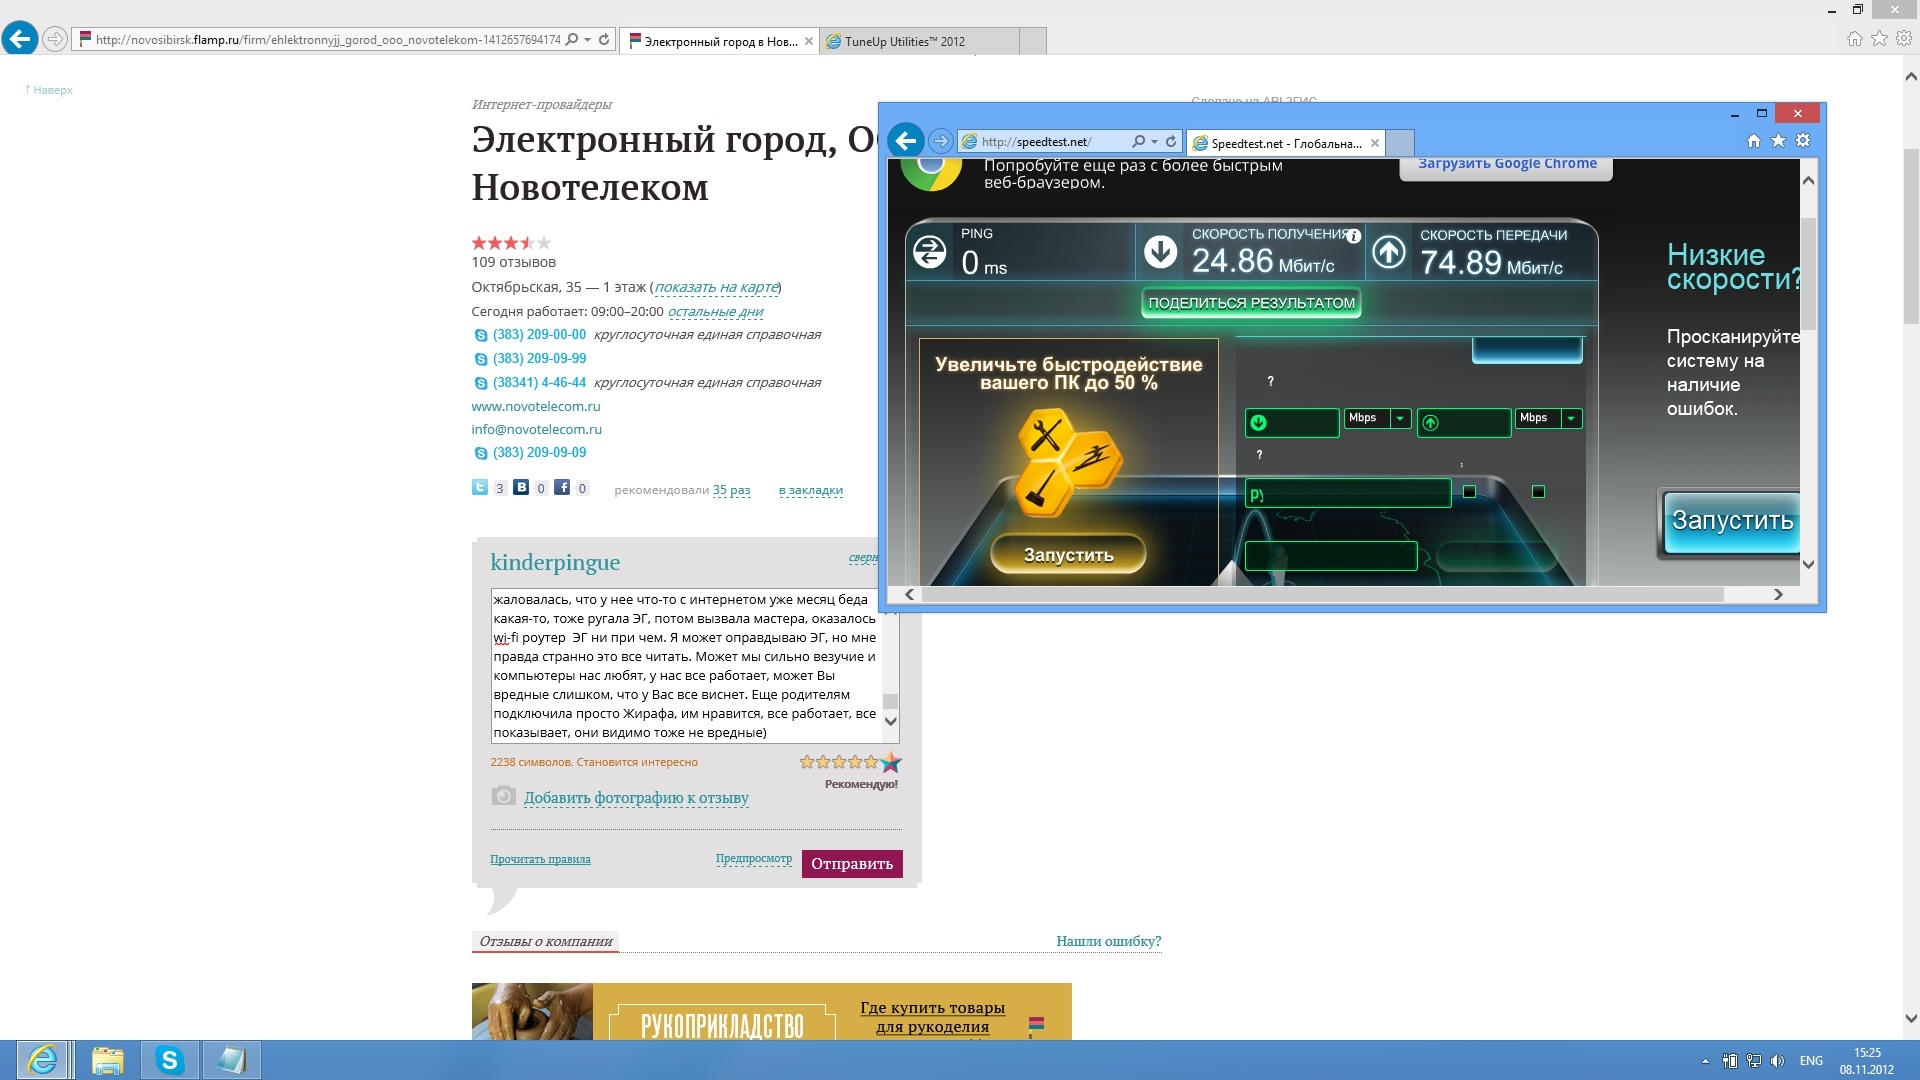Open download speed Mbps units dropdown

1400,419
